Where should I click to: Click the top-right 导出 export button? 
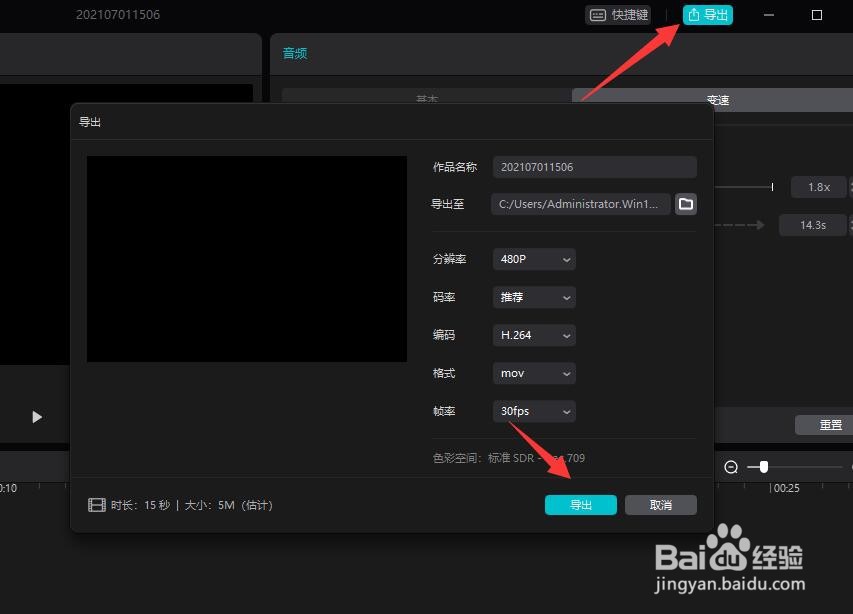coord(708,15)
